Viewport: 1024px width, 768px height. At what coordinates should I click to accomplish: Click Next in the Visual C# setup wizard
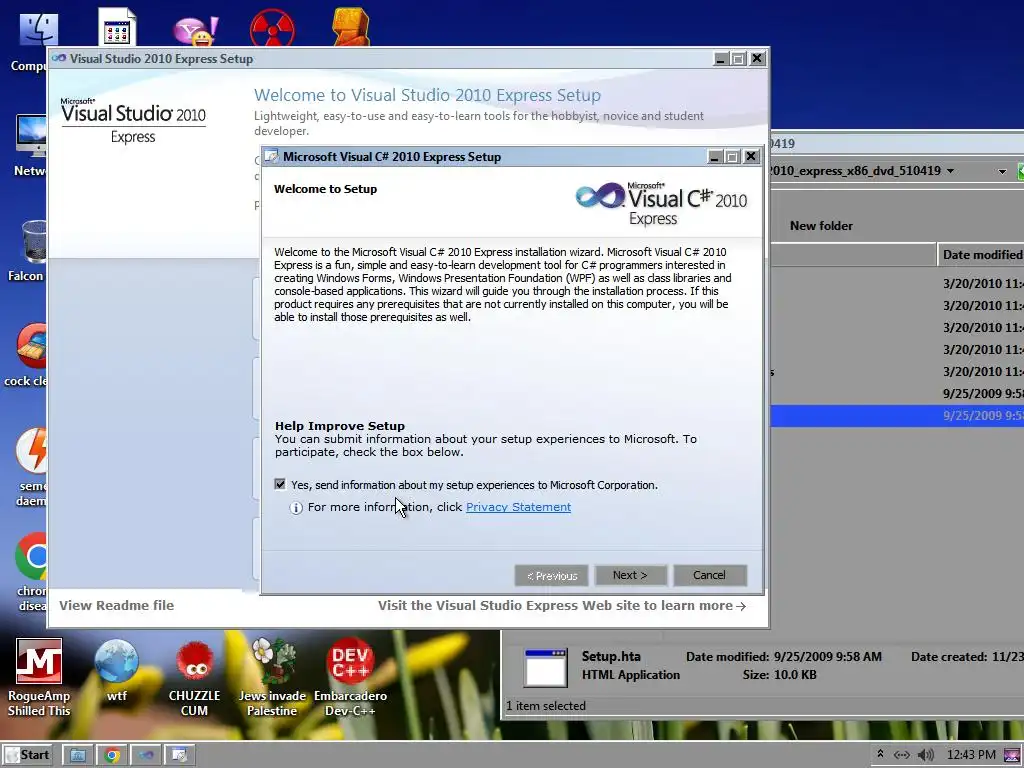point(630,575)
